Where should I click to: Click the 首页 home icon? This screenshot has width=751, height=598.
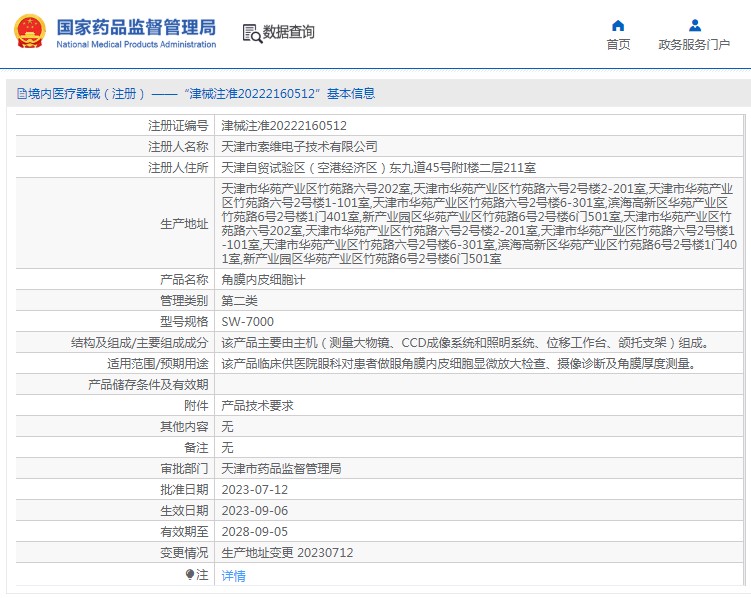pos(618,25)
